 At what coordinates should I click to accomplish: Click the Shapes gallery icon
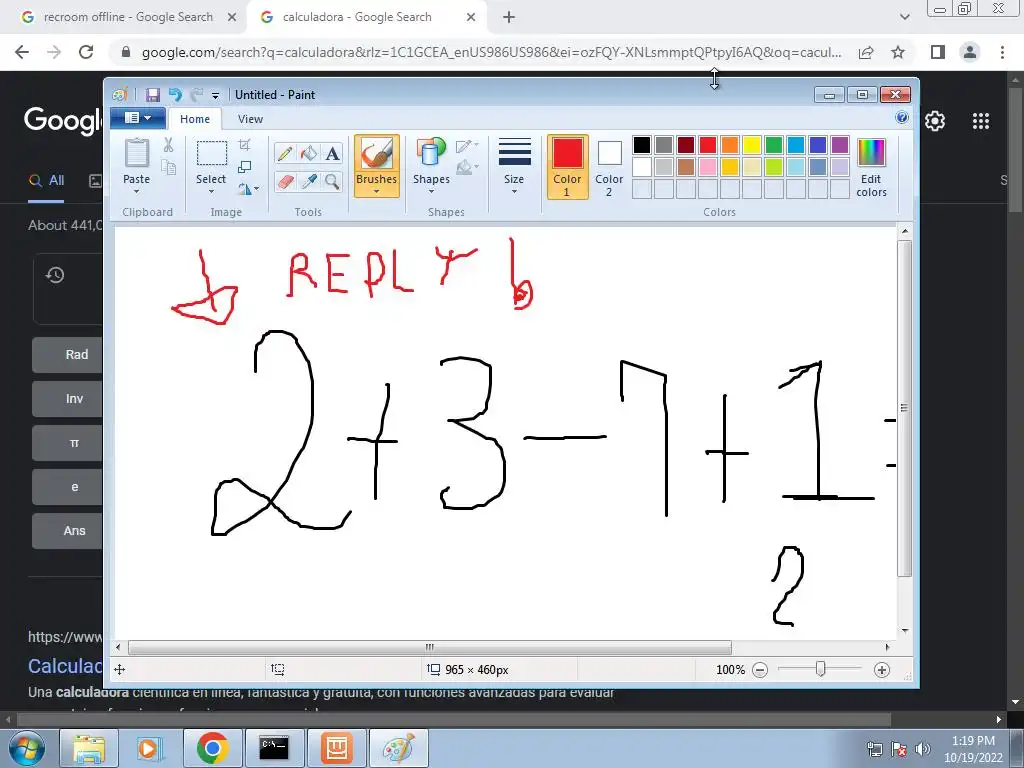(431, 153)
